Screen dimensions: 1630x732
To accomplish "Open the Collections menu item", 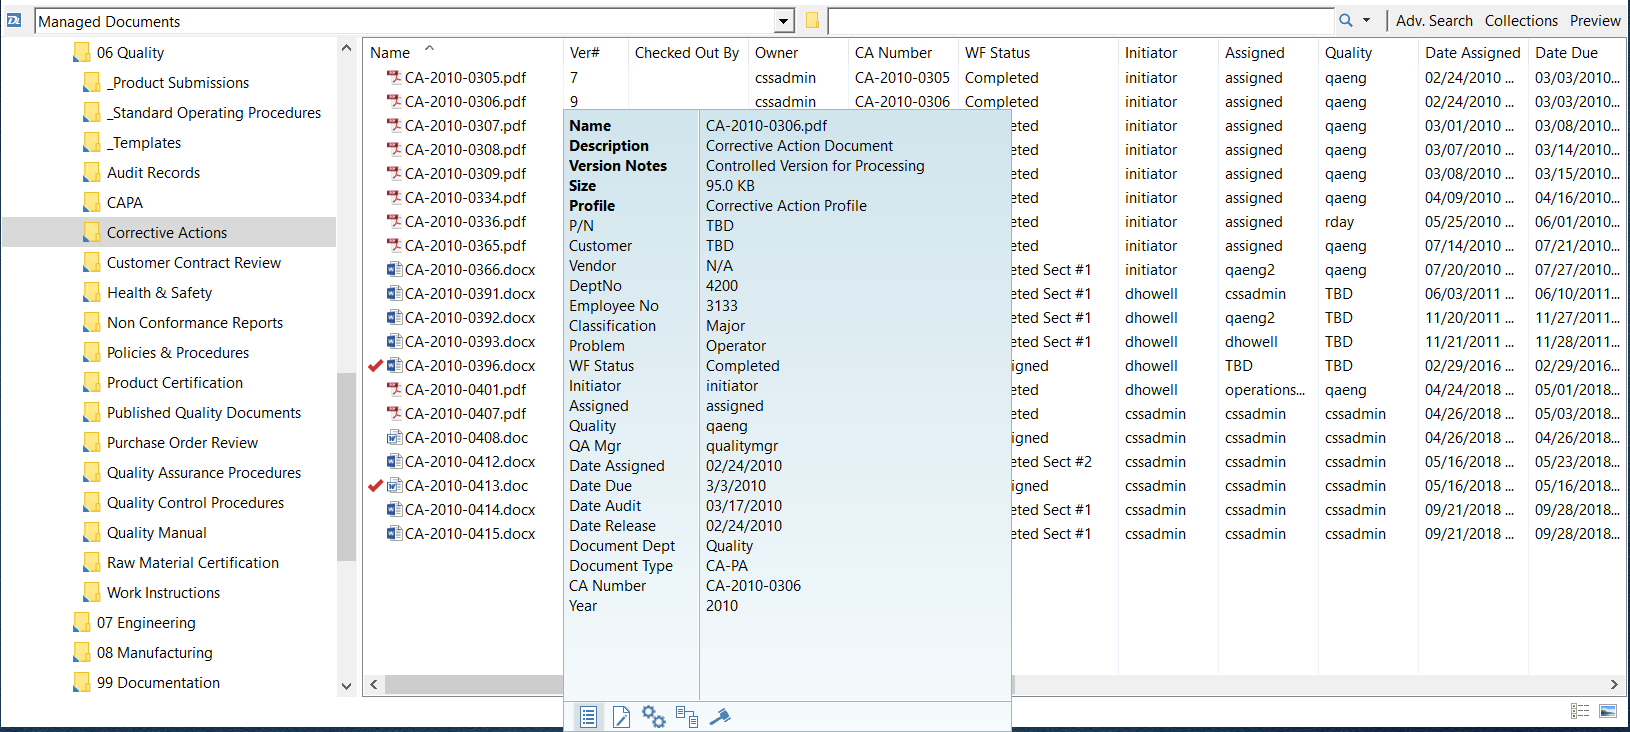I will click(x=1520, y=21).
